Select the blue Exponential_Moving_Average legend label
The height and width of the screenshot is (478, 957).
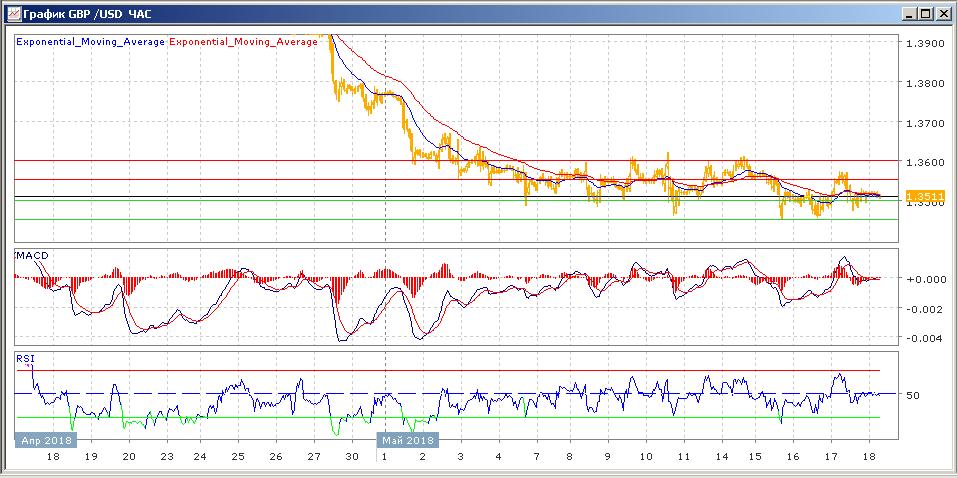(x=90, y=43)
